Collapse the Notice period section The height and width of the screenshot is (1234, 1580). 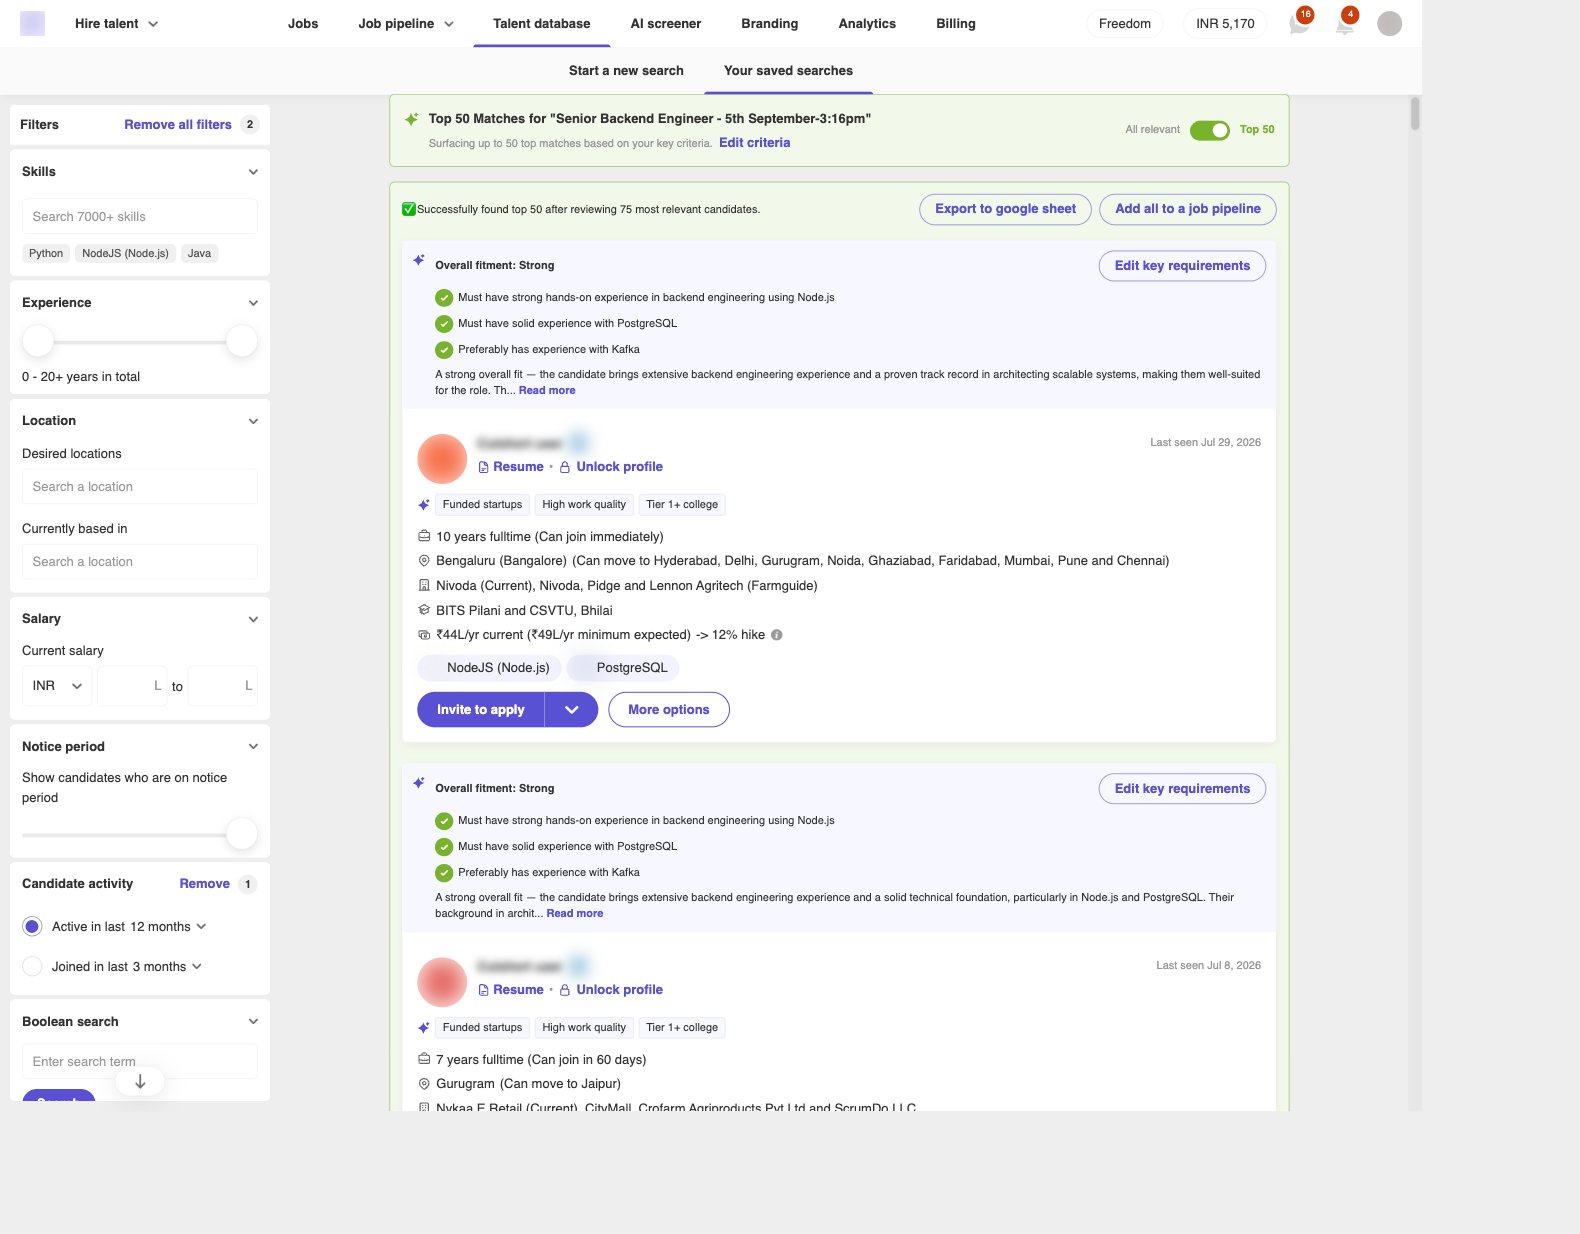(253, 747)
